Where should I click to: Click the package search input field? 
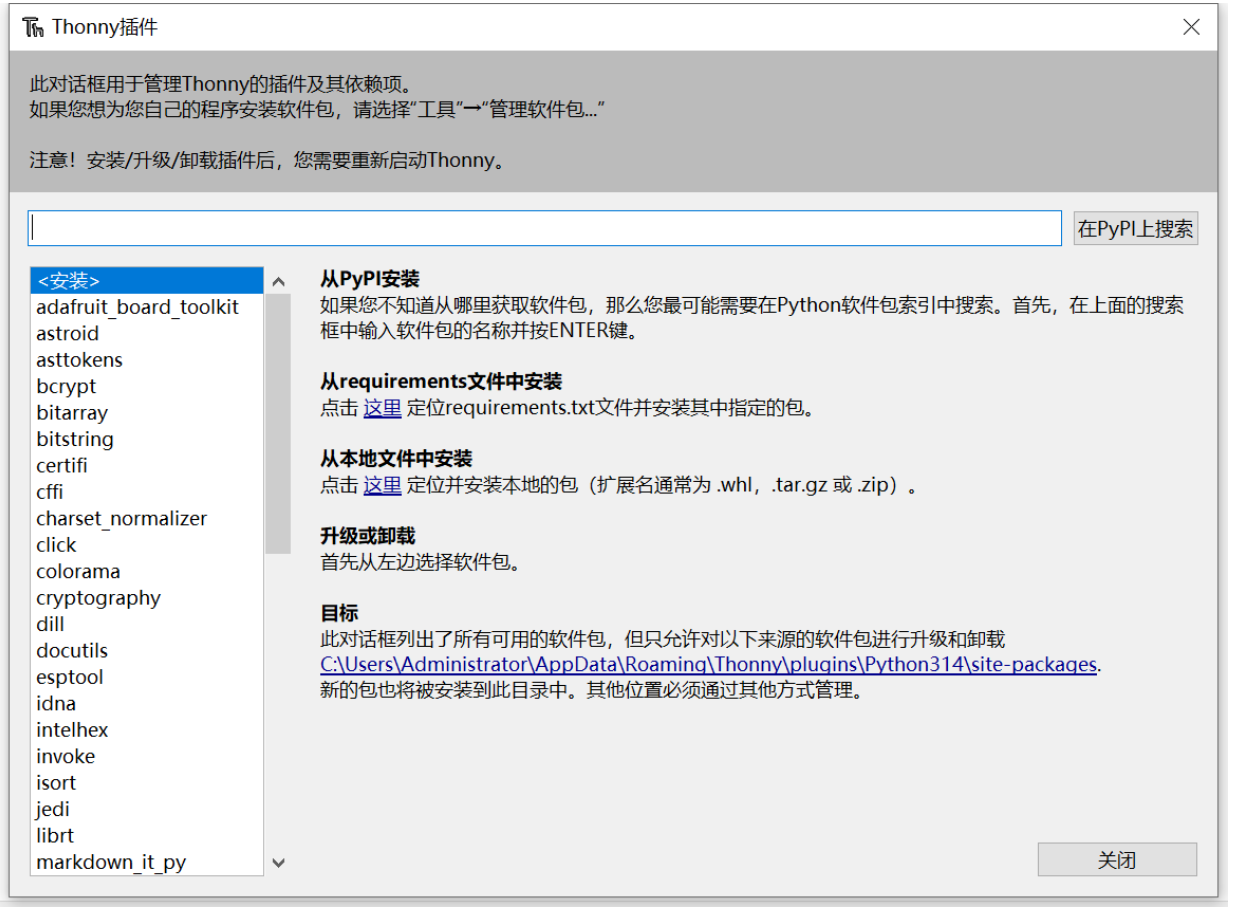click(x=544, y=228)
